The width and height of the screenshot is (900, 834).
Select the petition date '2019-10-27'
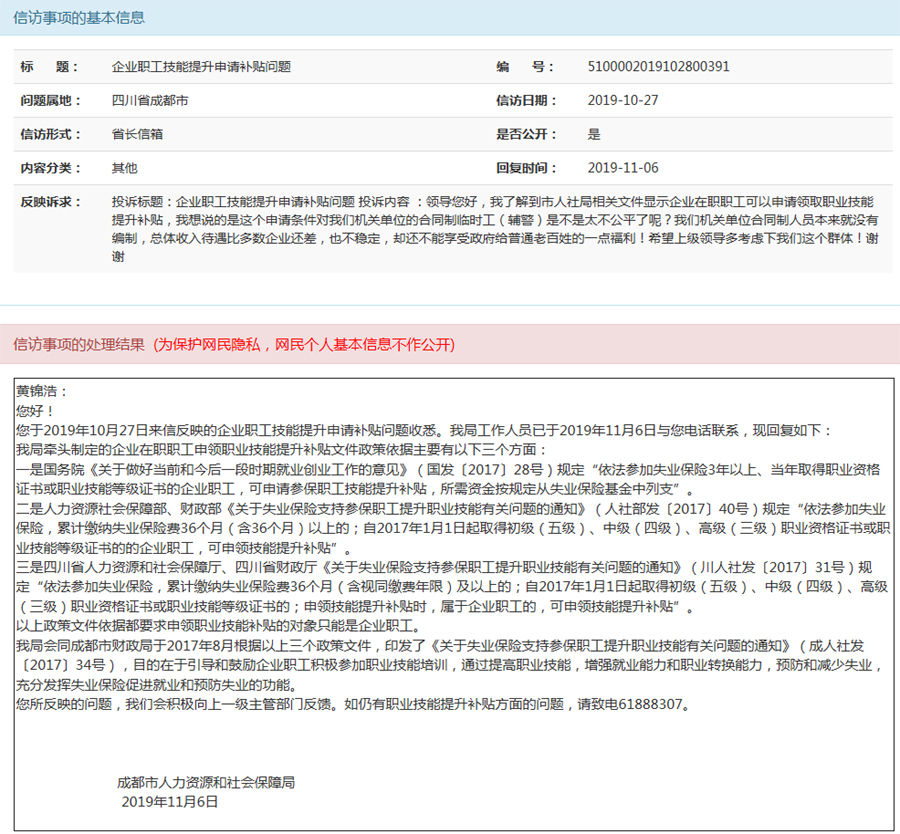coord(623,100)
